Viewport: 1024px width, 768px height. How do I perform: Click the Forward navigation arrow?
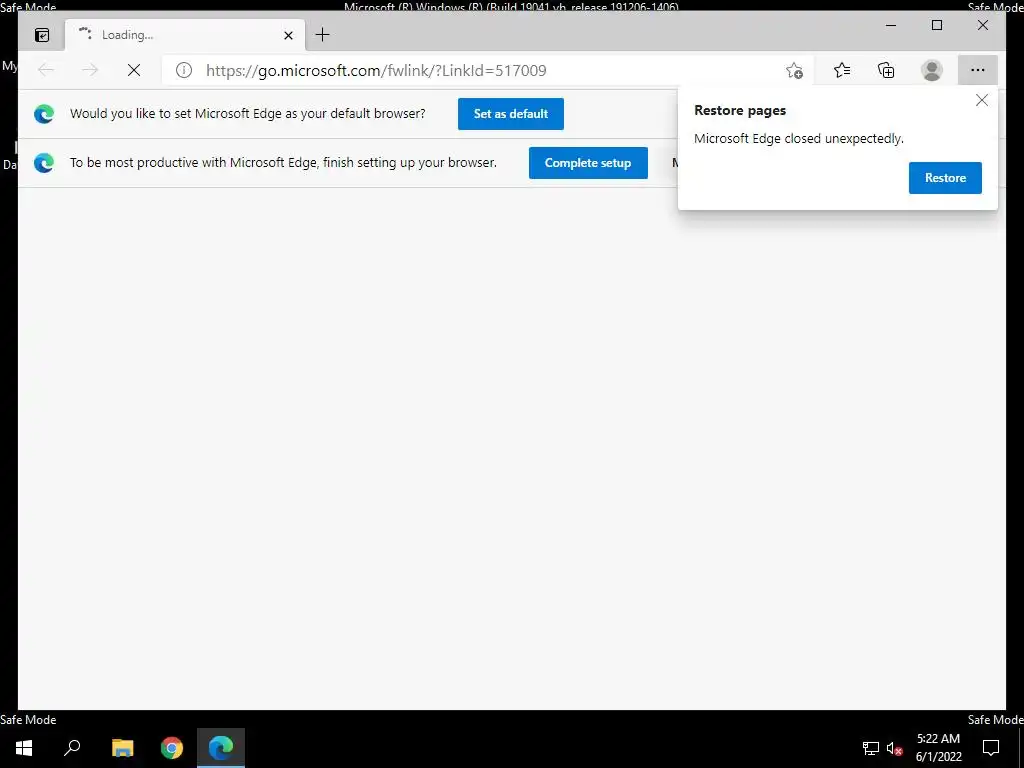pos(89,70)
